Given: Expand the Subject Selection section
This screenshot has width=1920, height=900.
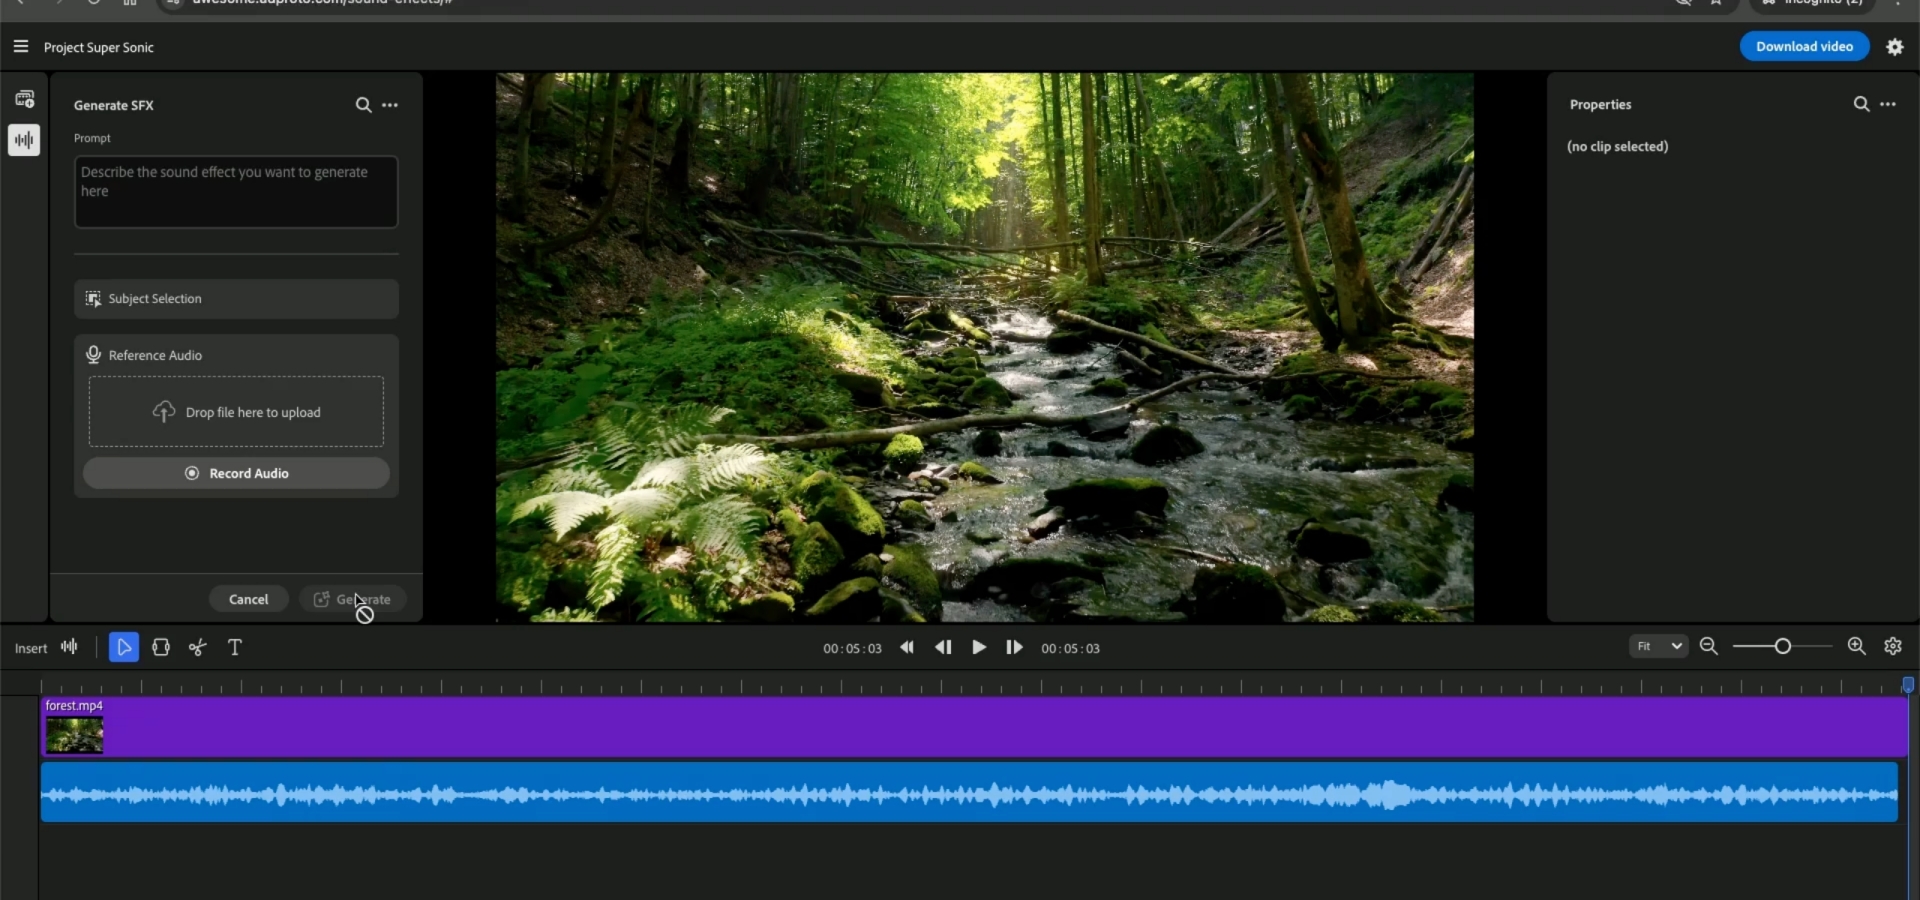Looking at the screenshot, I should tap(236, 299).
